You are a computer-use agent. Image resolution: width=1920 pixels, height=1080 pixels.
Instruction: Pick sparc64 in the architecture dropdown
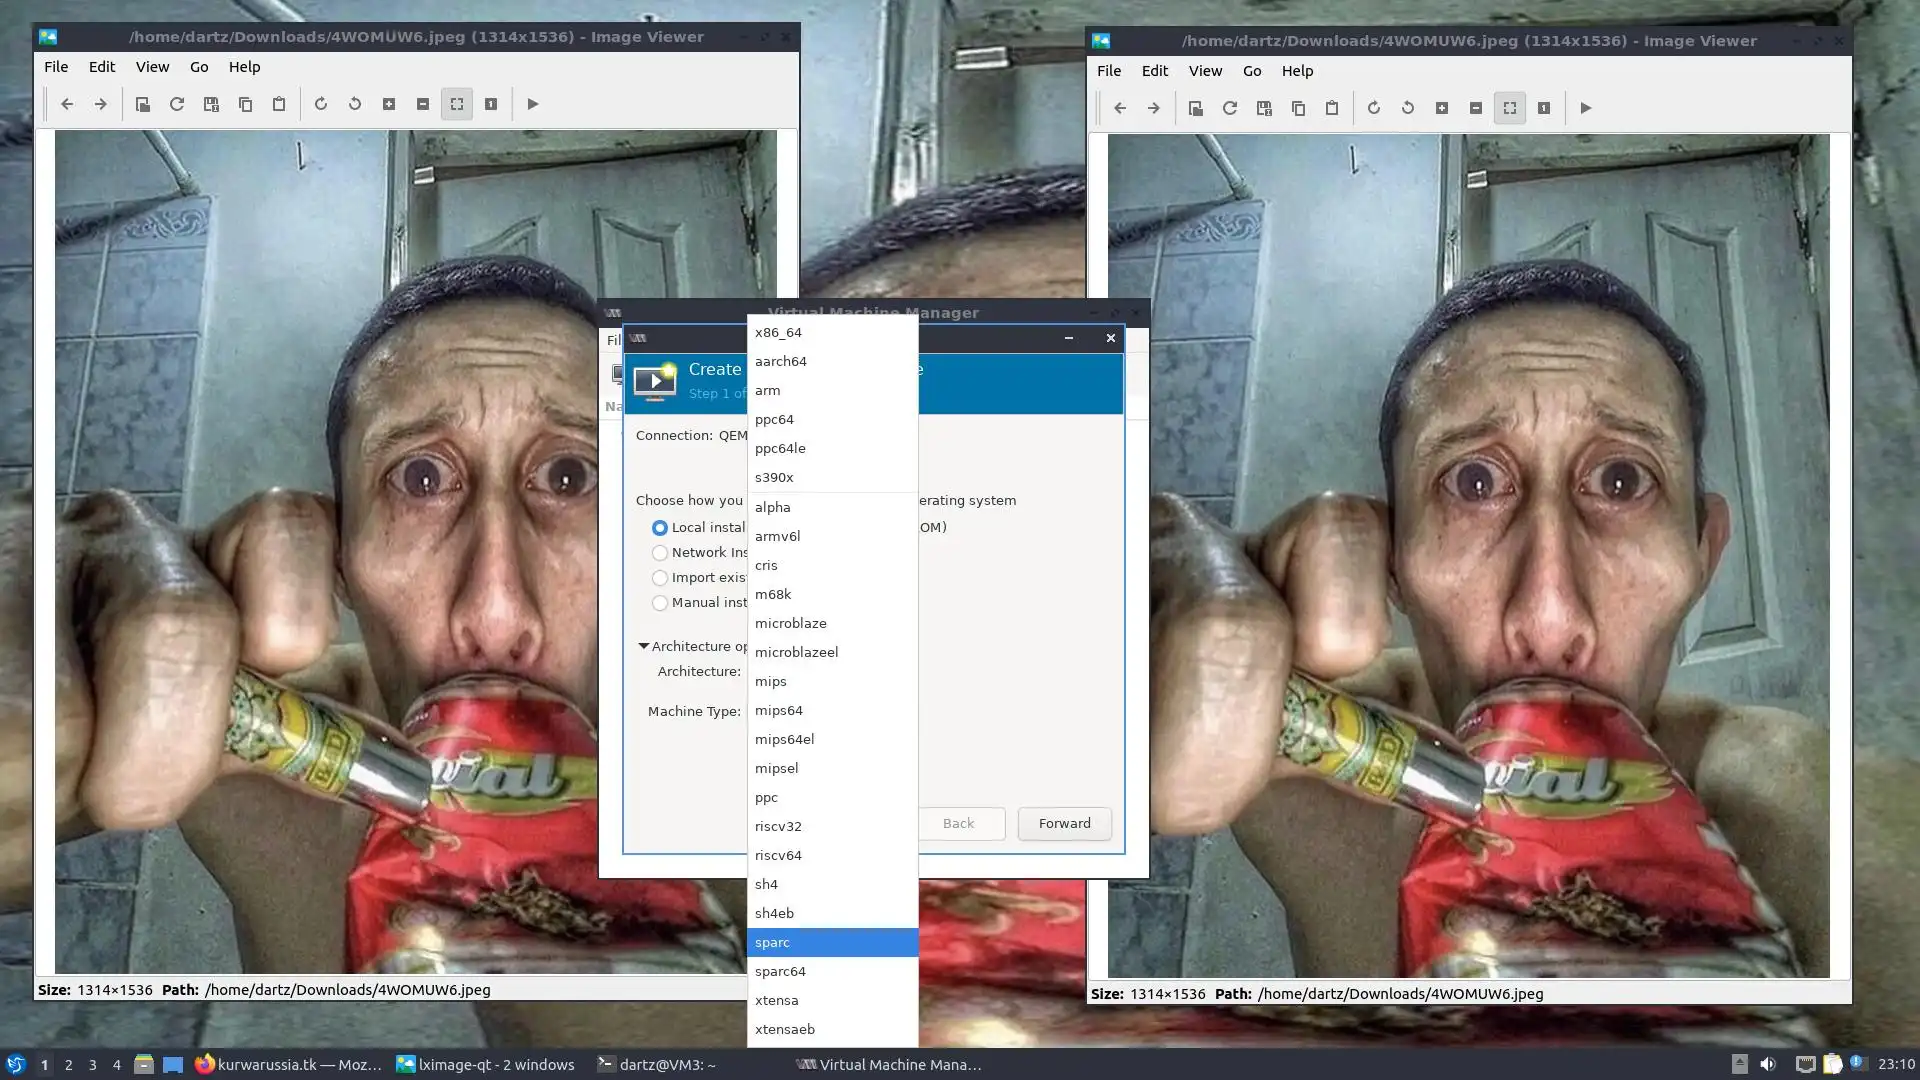[780, 971]
